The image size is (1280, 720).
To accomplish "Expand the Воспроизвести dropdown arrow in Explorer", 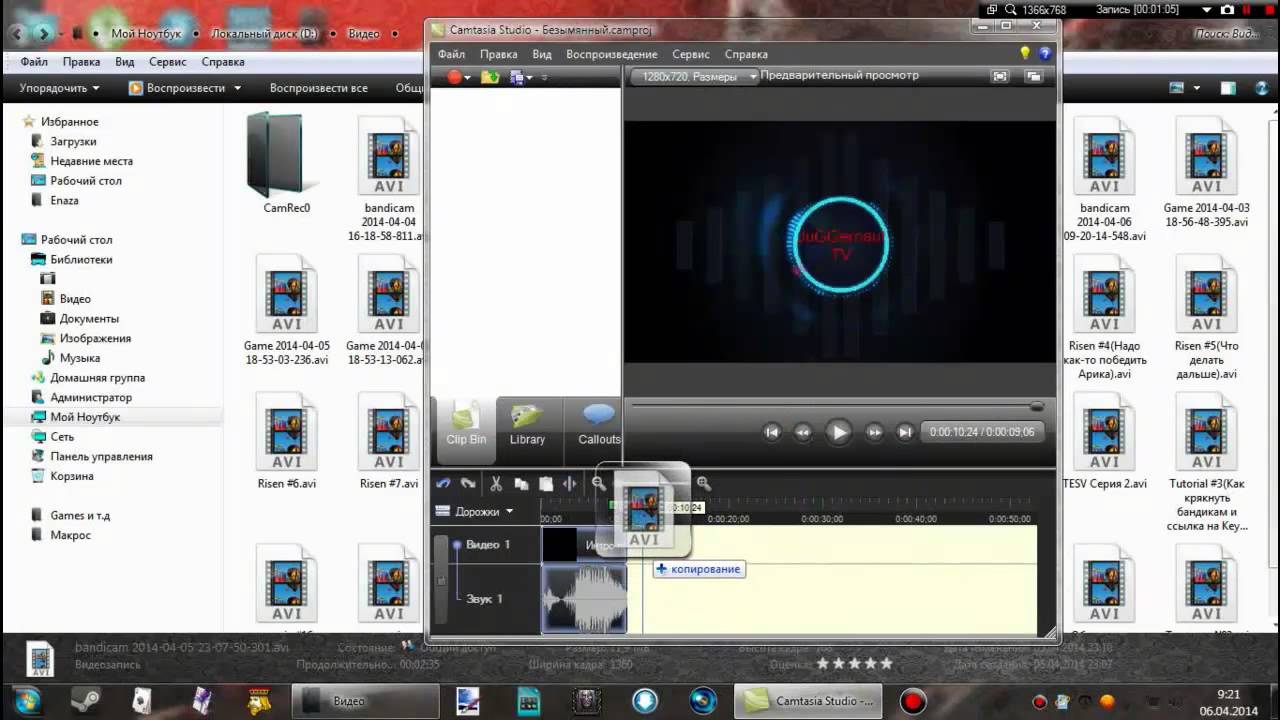I will 238,88.
